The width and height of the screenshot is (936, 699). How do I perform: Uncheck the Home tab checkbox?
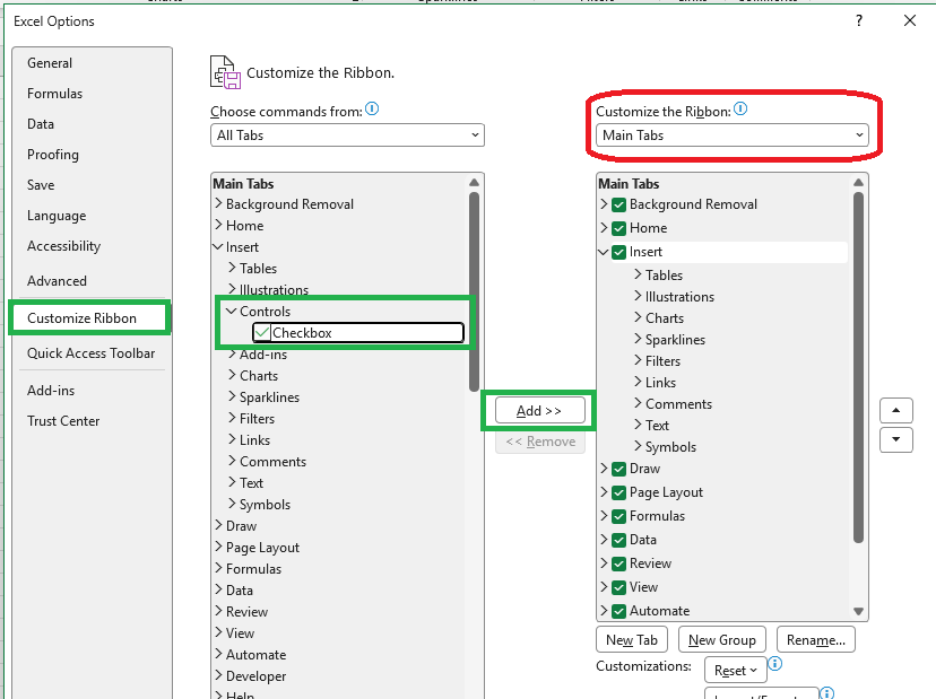(x=619, y=229)
